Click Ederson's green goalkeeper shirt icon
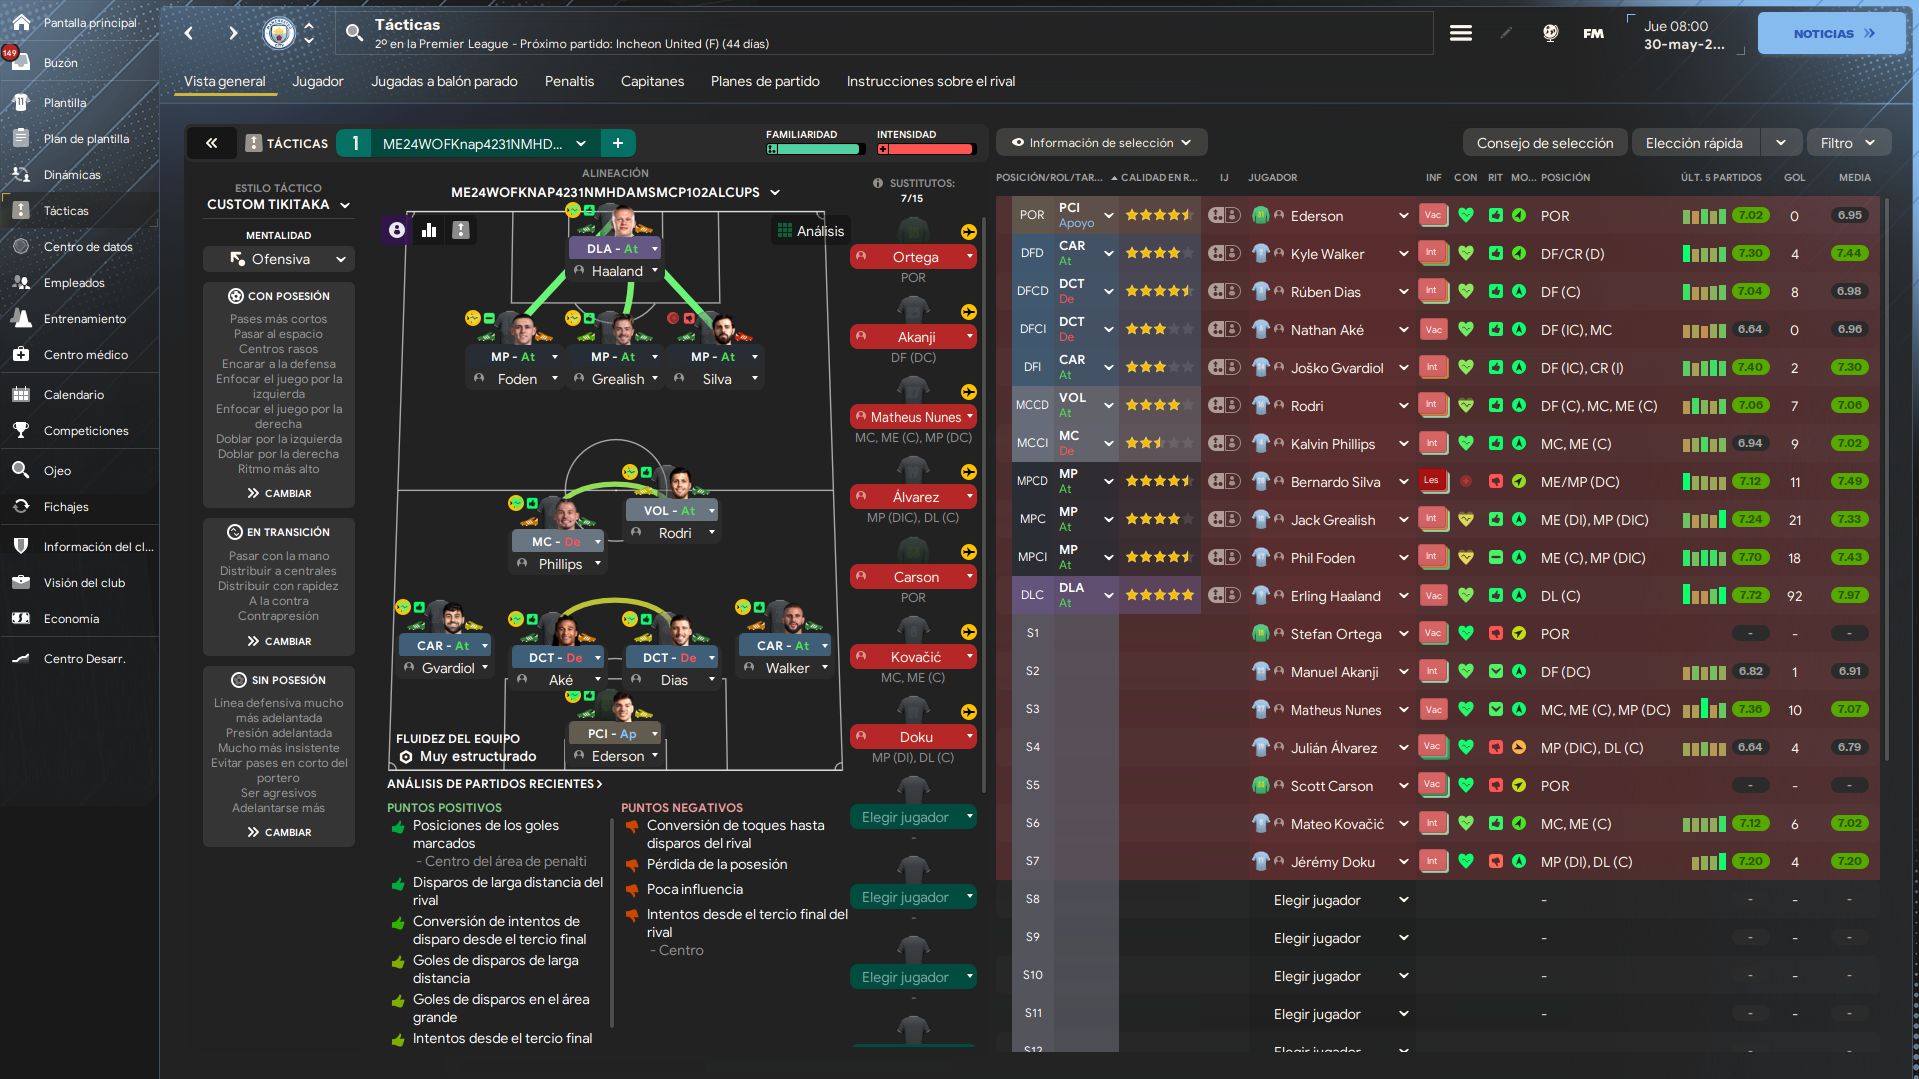The image size is (1919, 1079). (1261, 215)
